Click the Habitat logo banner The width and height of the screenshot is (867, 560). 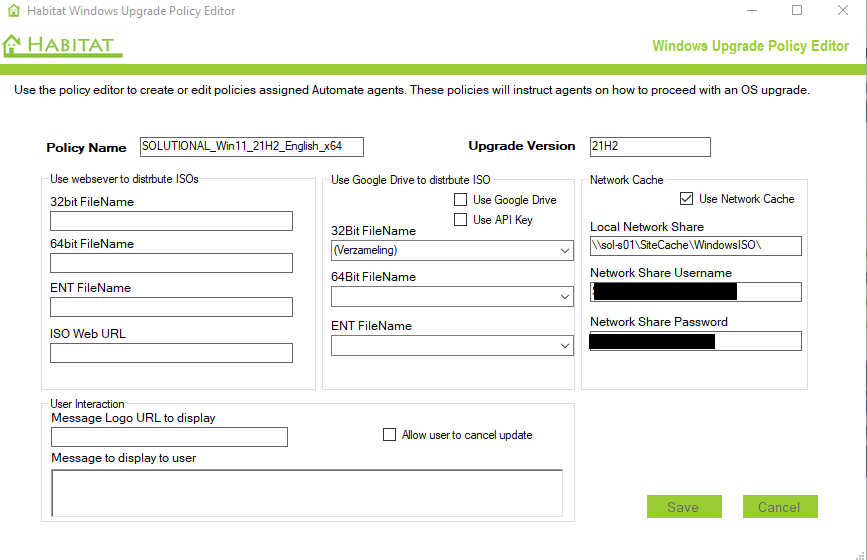pos(62,45)
